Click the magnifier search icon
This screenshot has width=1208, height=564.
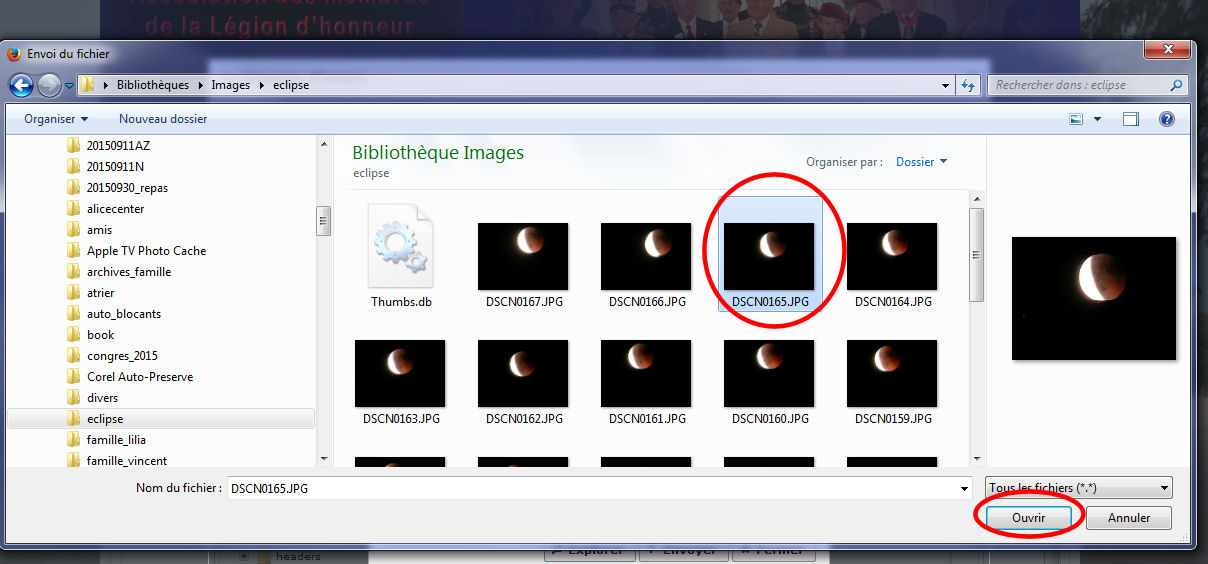coord(1176,86)
